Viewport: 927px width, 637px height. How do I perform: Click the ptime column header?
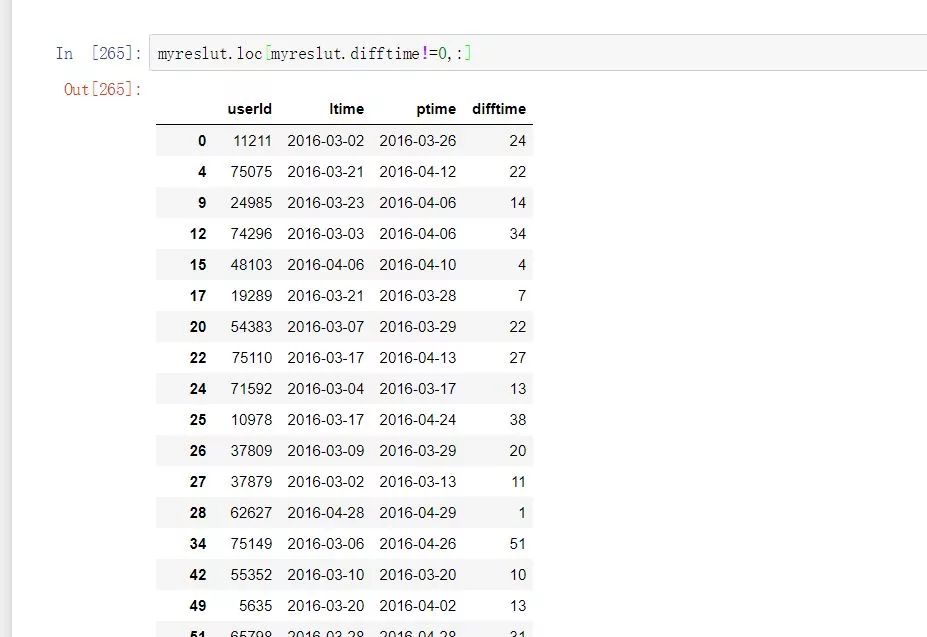(x=436, y=109)
